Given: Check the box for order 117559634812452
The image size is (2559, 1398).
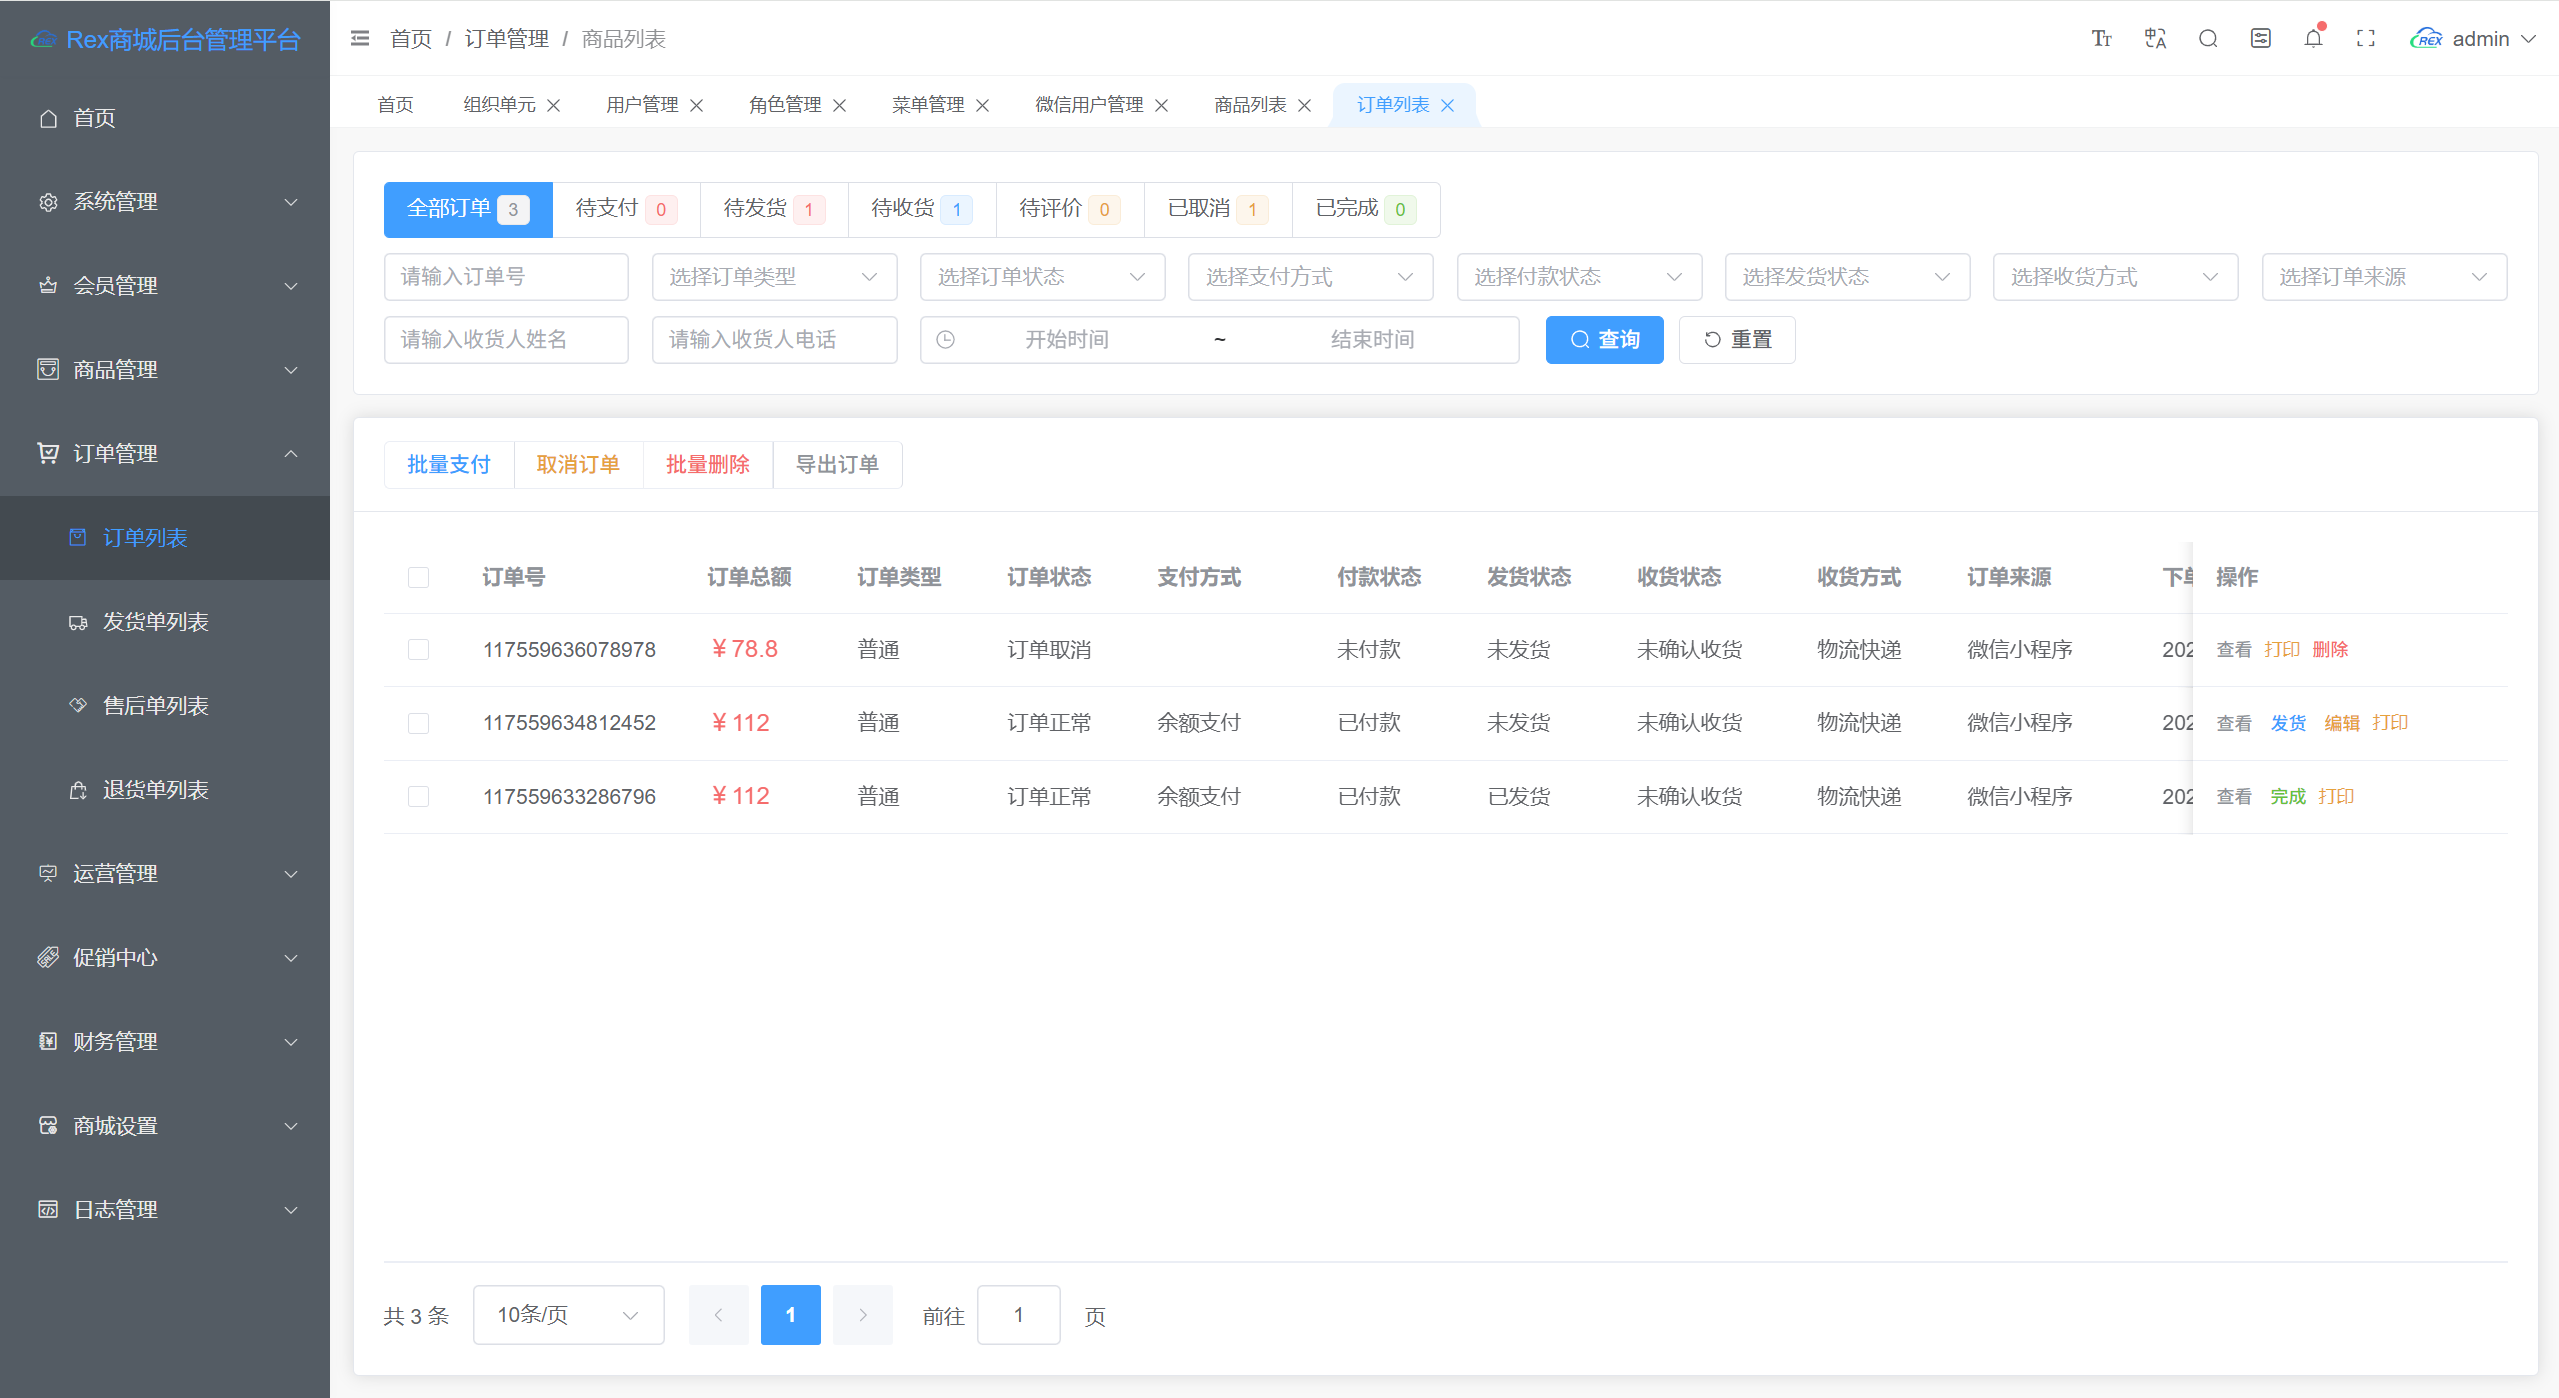Looking at the screenshot, I should point(418,723).
